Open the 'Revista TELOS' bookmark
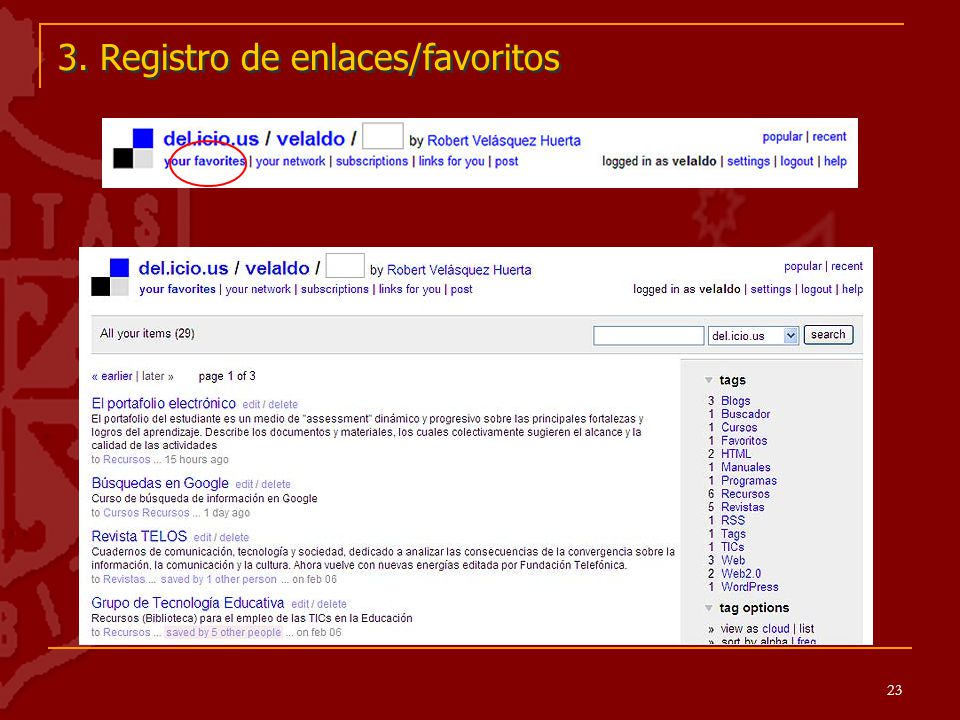The height and width of the screenshot is (720, 960). pos(139,536)
